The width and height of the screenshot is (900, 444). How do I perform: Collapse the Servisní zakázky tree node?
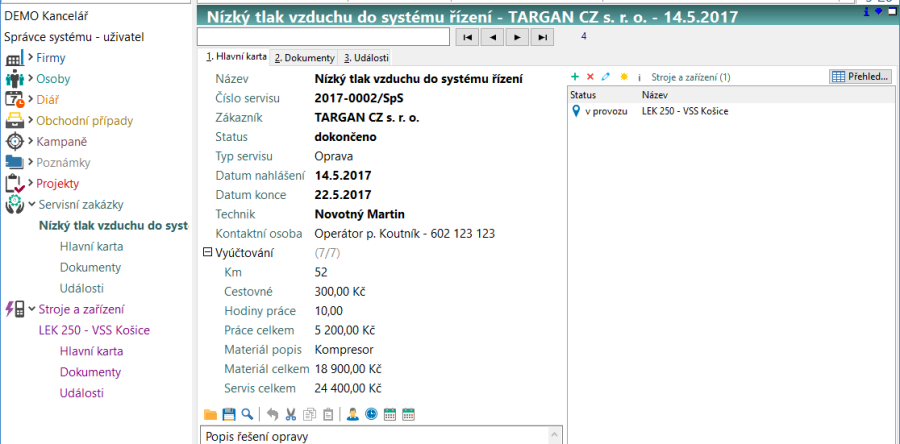point(31,205)
